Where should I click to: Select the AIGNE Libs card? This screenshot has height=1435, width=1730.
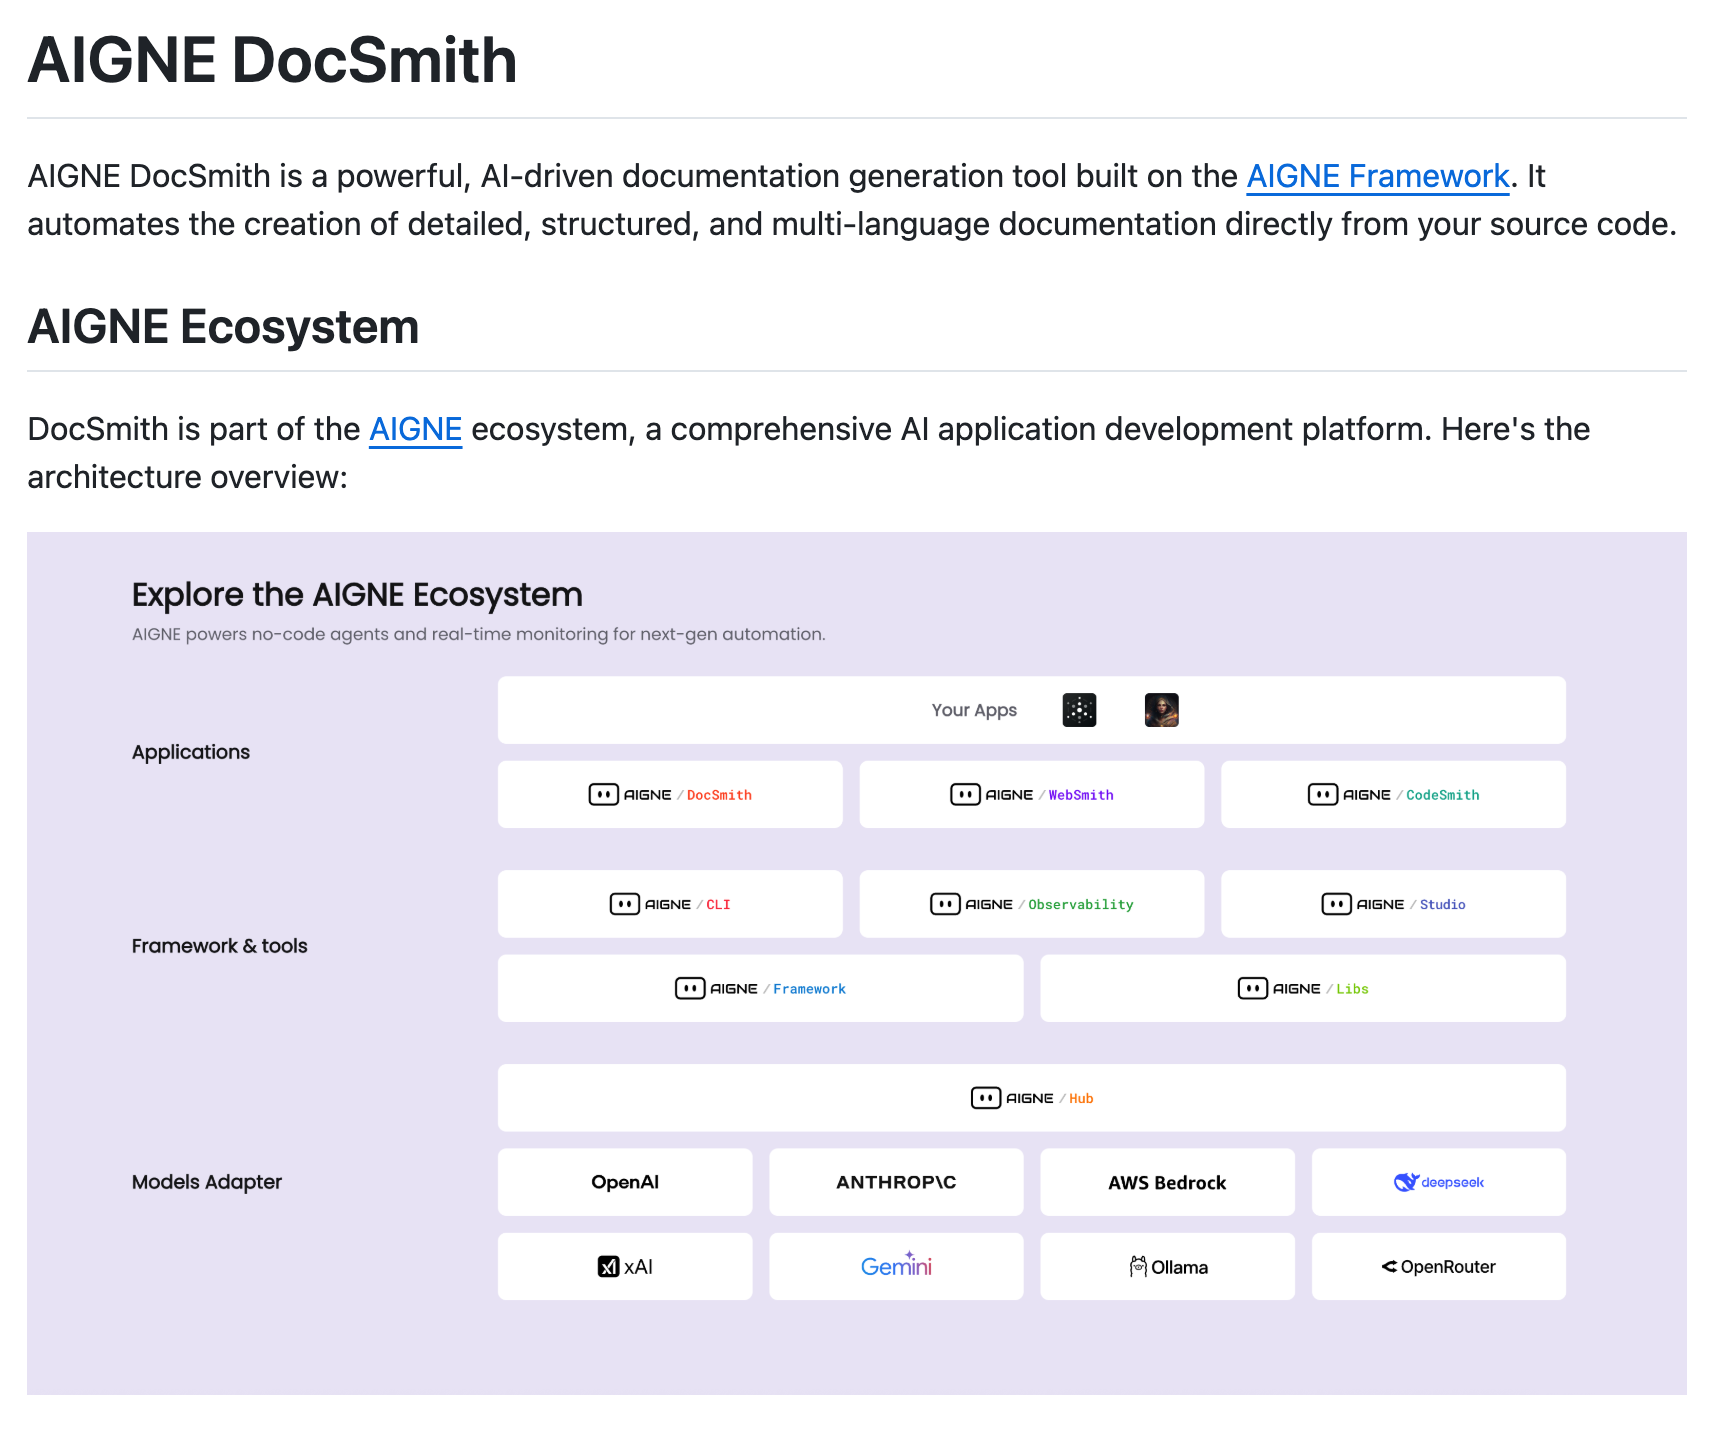(x=1302, y=988)
